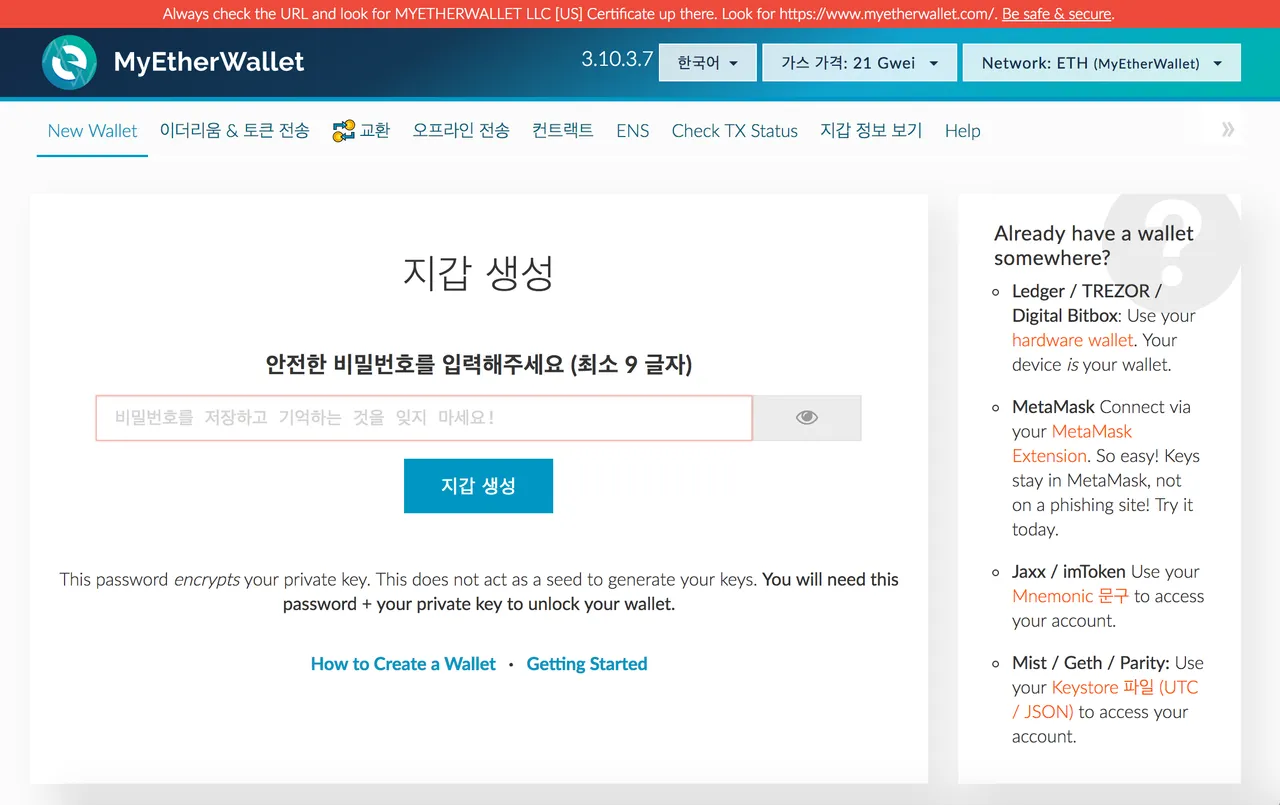Open the Check TX Status tab

pyautogui.click(x=735, y=131)
